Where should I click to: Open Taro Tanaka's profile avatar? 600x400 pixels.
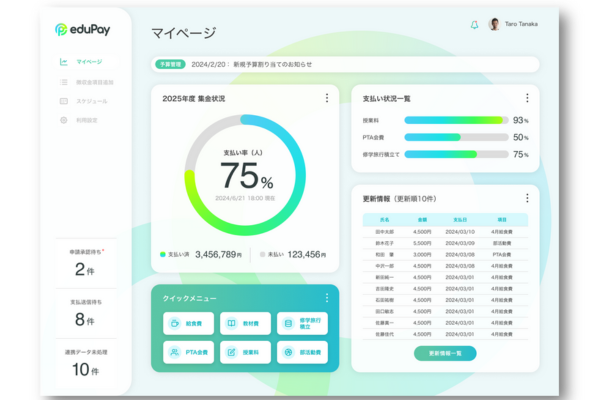[494, 25]
